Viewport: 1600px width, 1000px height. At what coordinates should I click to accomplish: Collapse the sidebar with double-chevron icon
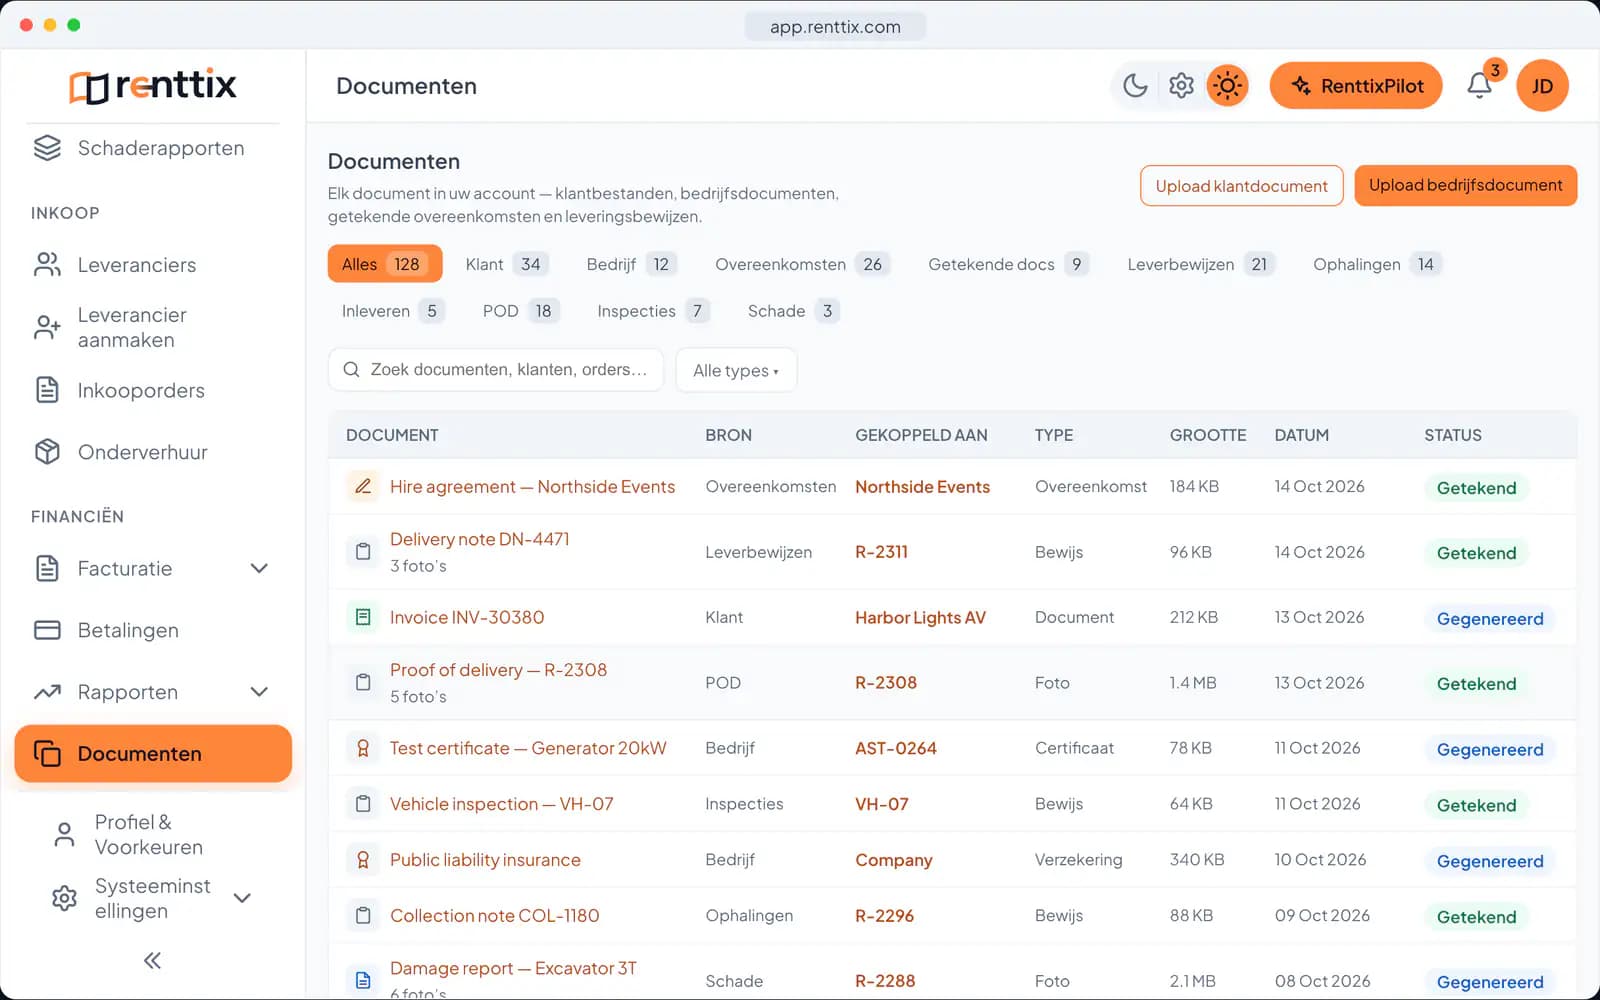[152, 961]
